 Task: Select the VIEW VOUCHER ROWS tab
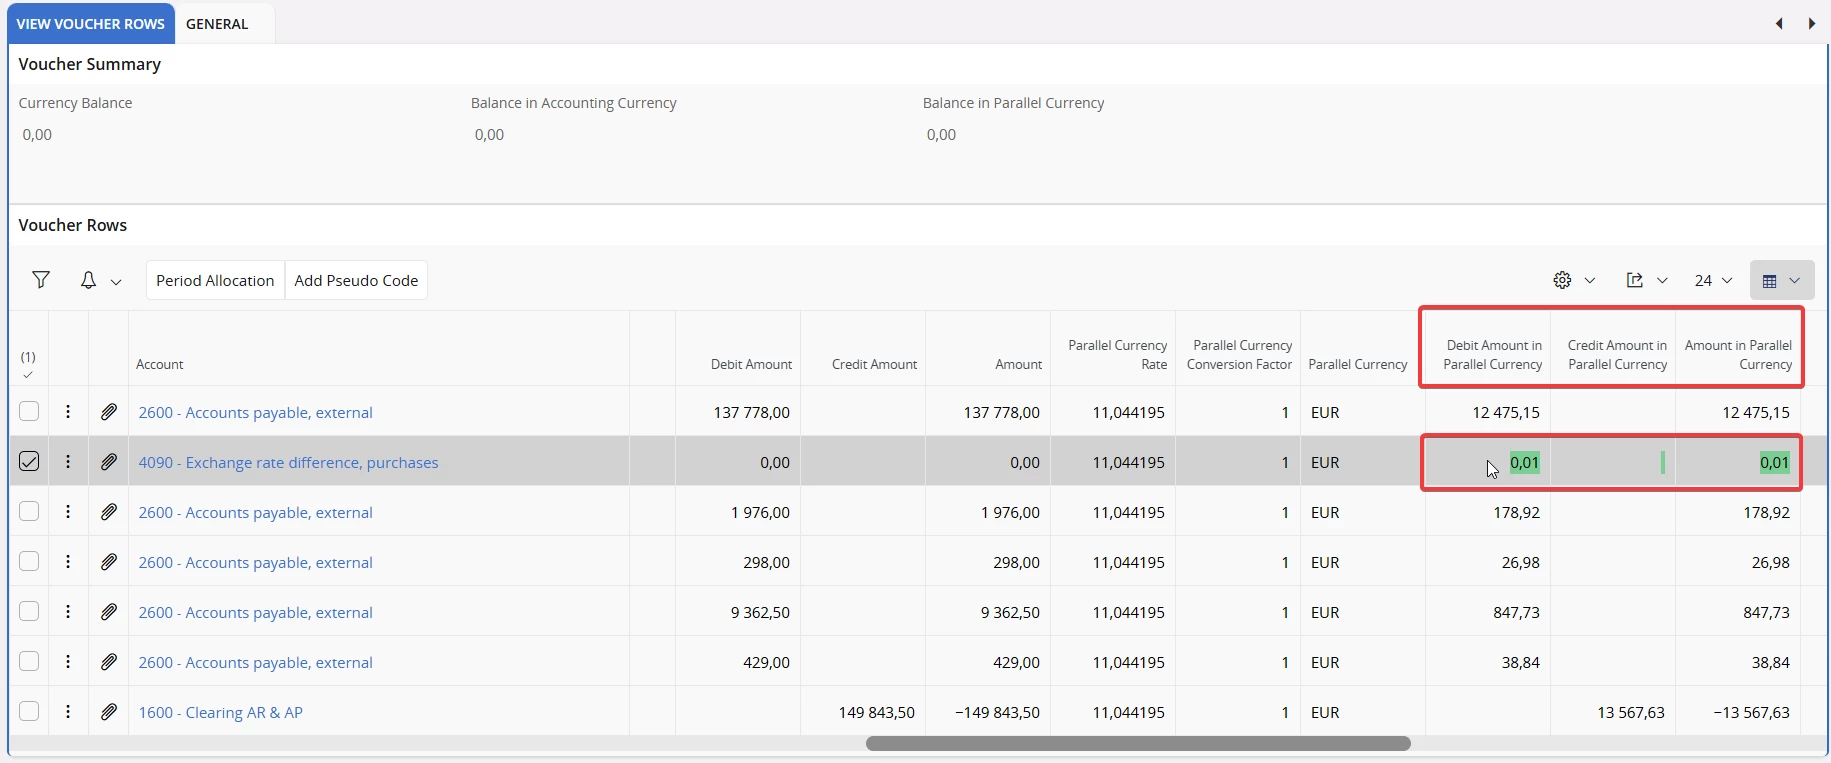pyautogui.click(x=91, y=24)
